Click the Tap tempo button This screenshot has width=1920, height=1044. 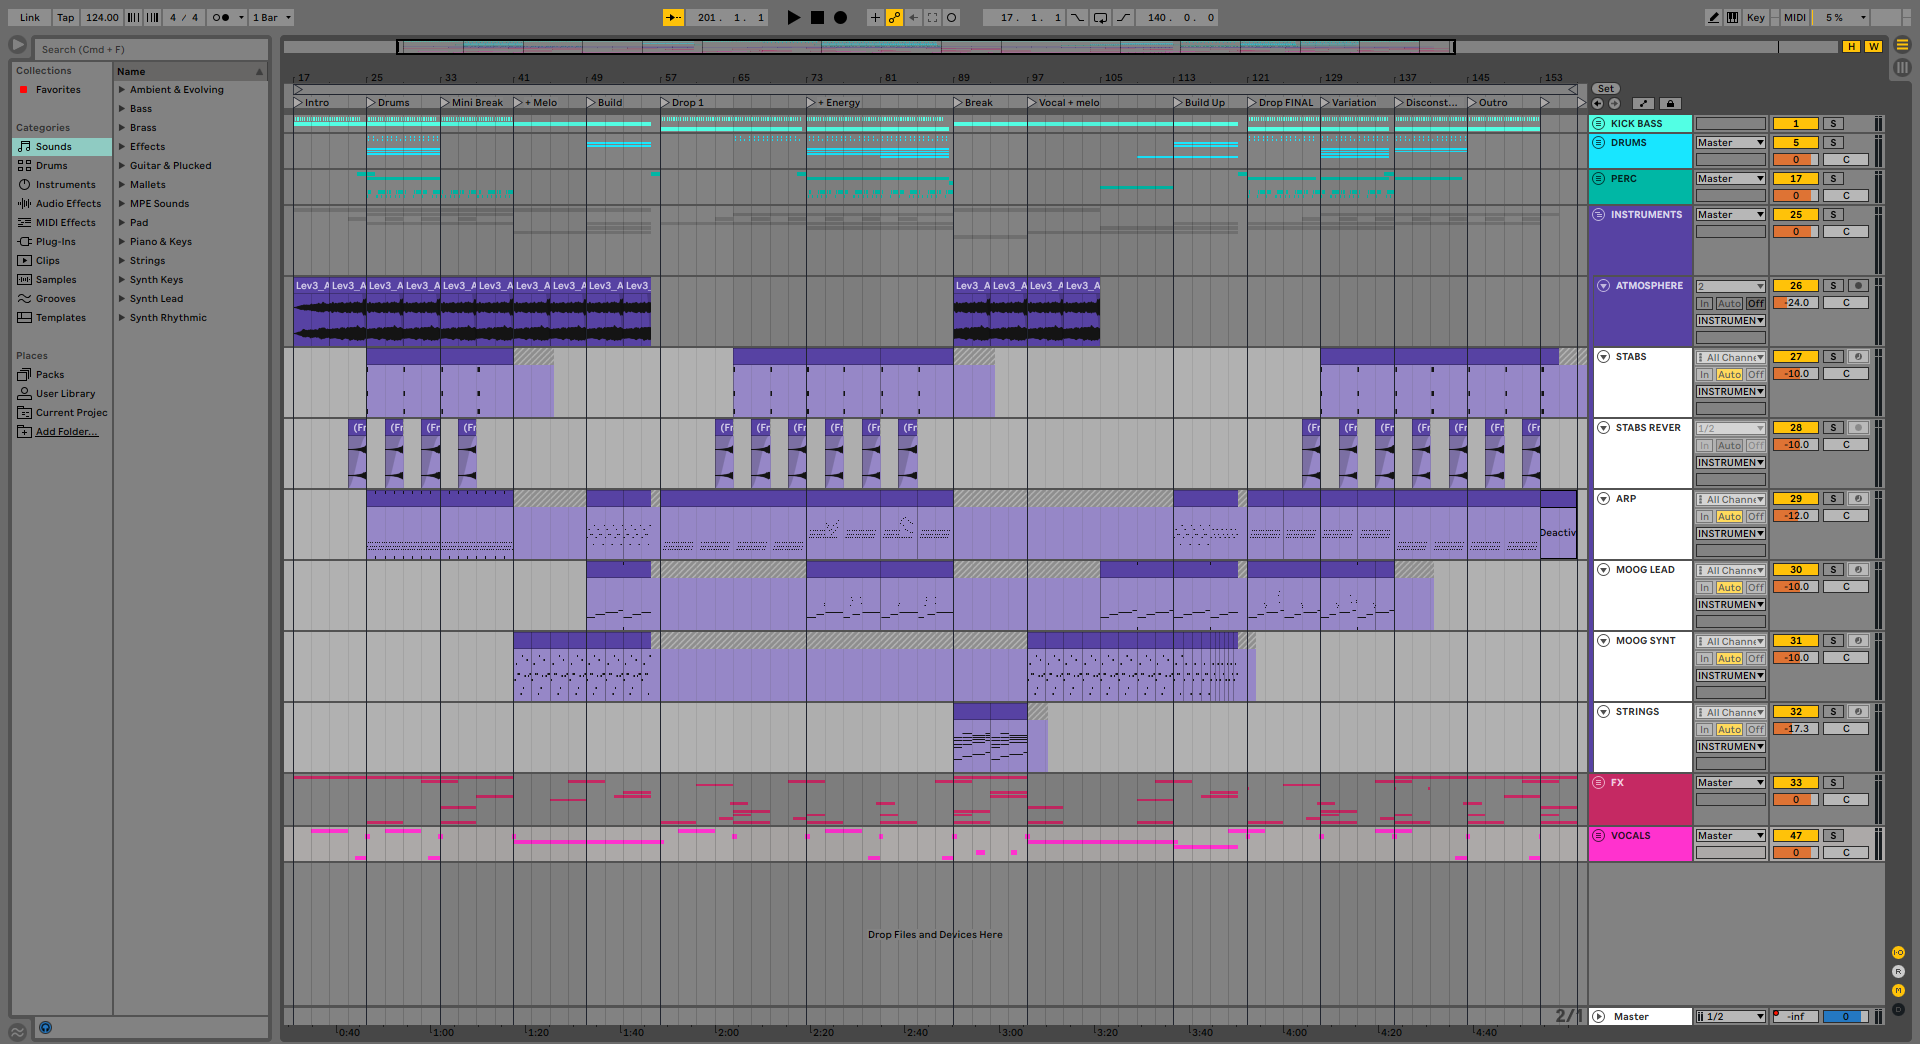click(65, 17)
